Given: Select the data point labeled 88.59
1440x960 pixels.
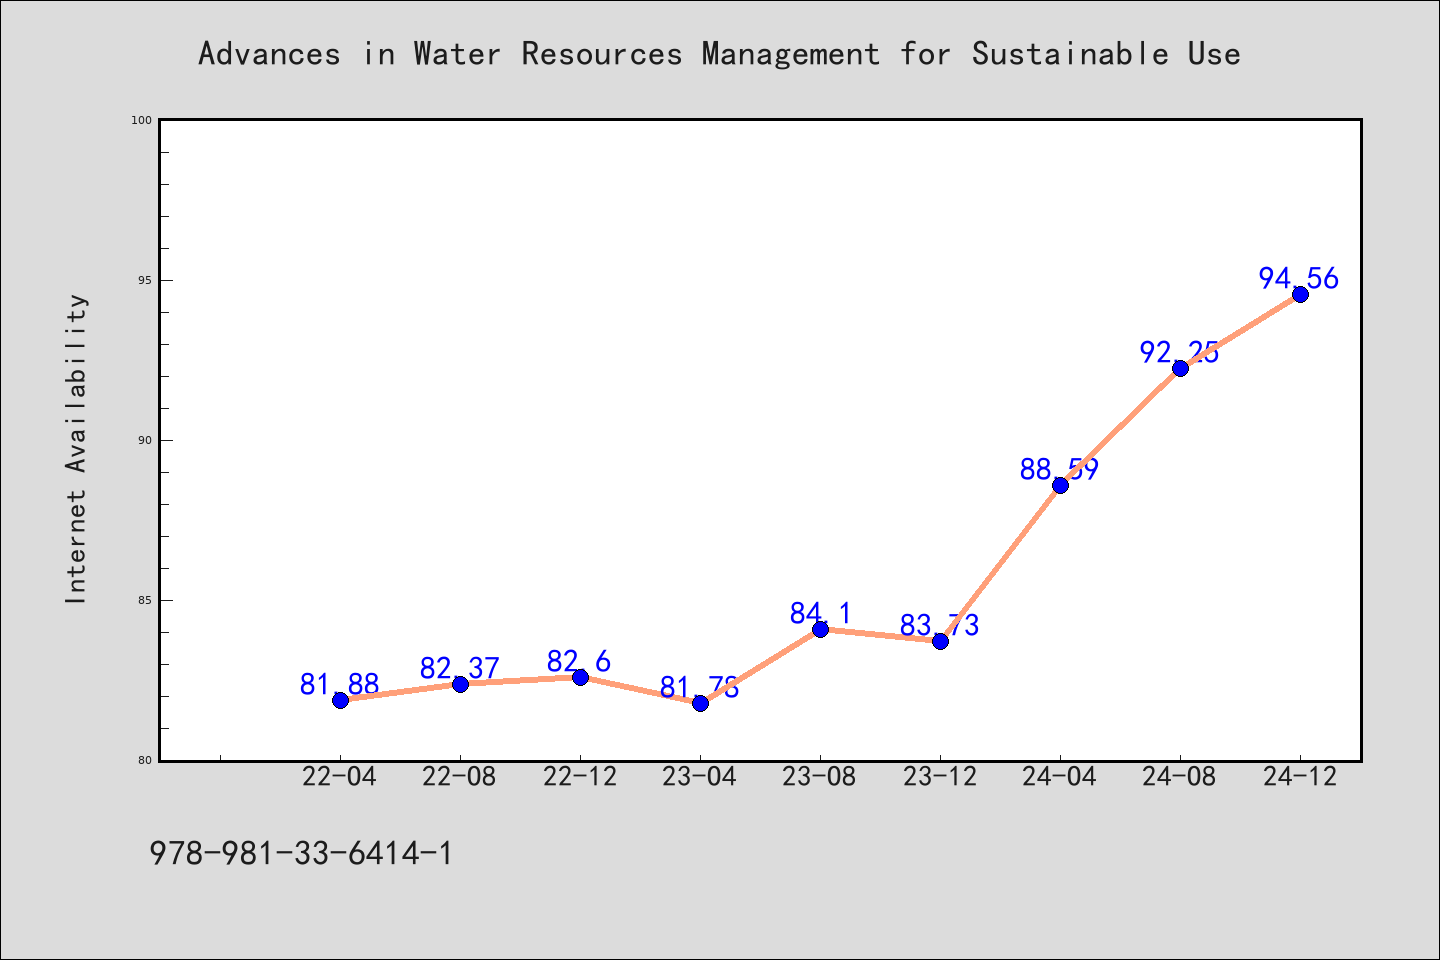Looking at the screenshot, I should click(1060, 485).
